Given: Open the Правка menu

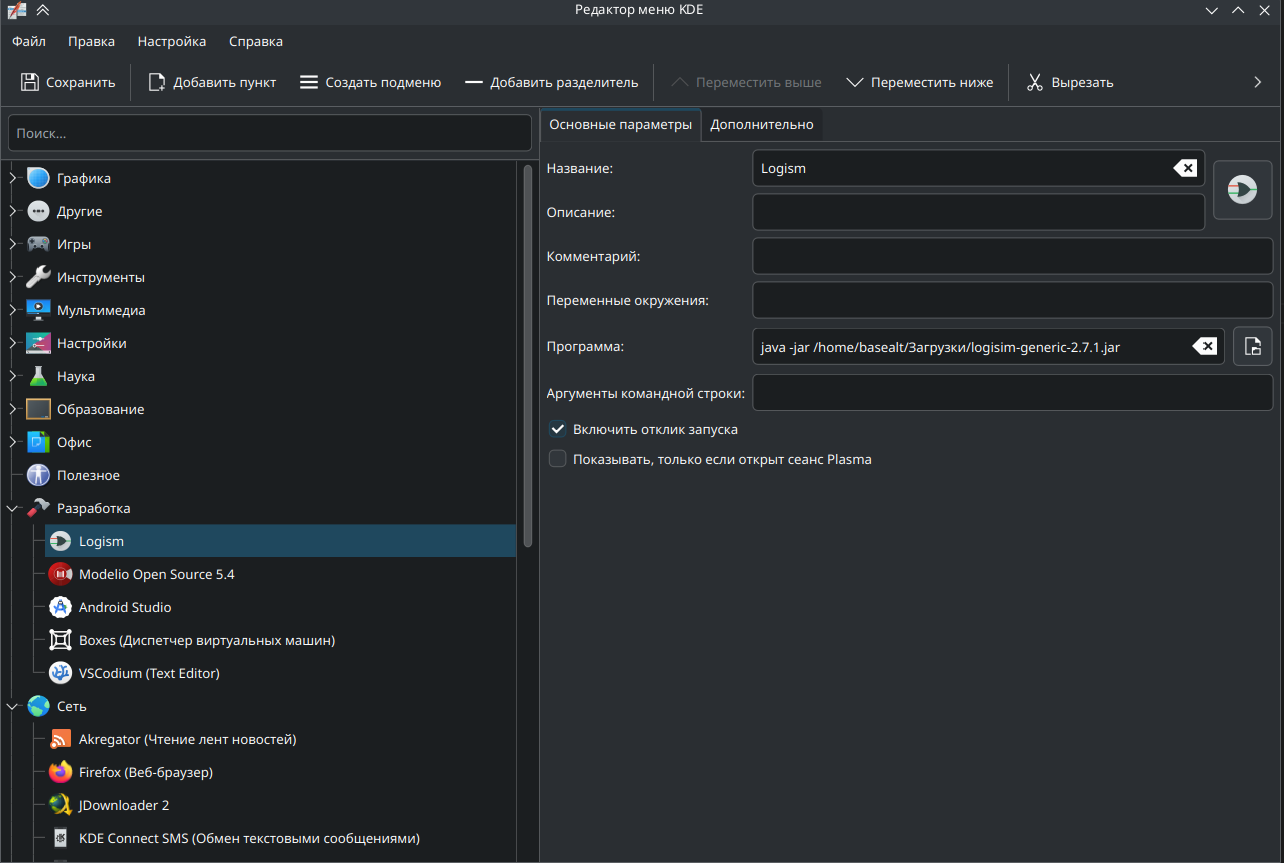Looking at the screenshot, I should [91, 41].
